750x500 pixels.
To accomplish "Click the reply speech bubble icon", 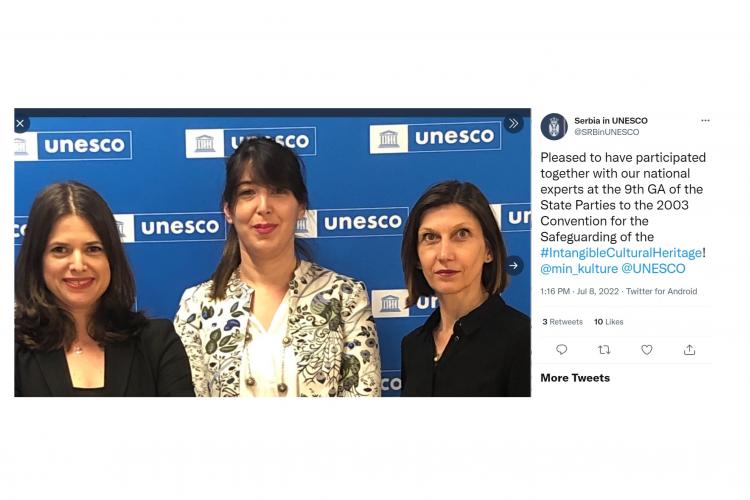I will coord(562,350).
